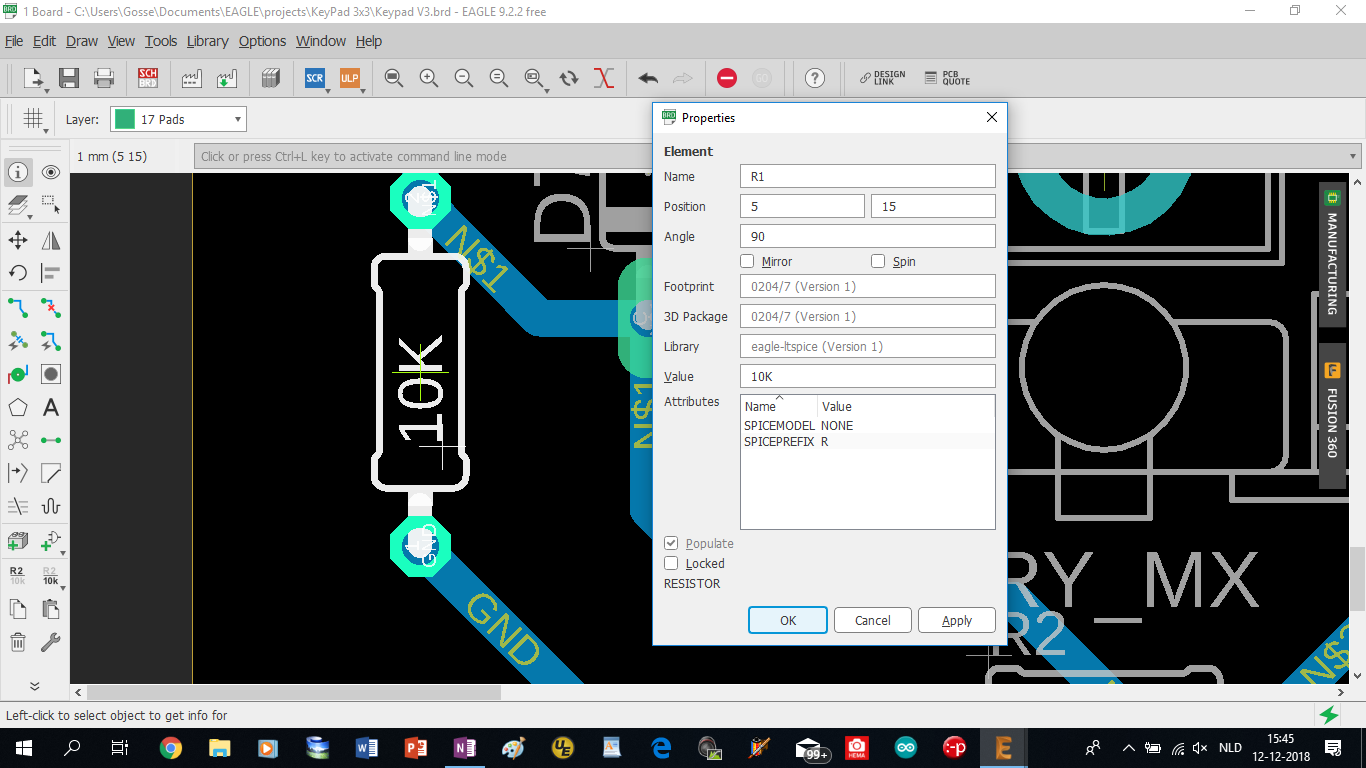Click the PCB Quote button
This screenshot has height=768, width=1366.
point(947,78)
